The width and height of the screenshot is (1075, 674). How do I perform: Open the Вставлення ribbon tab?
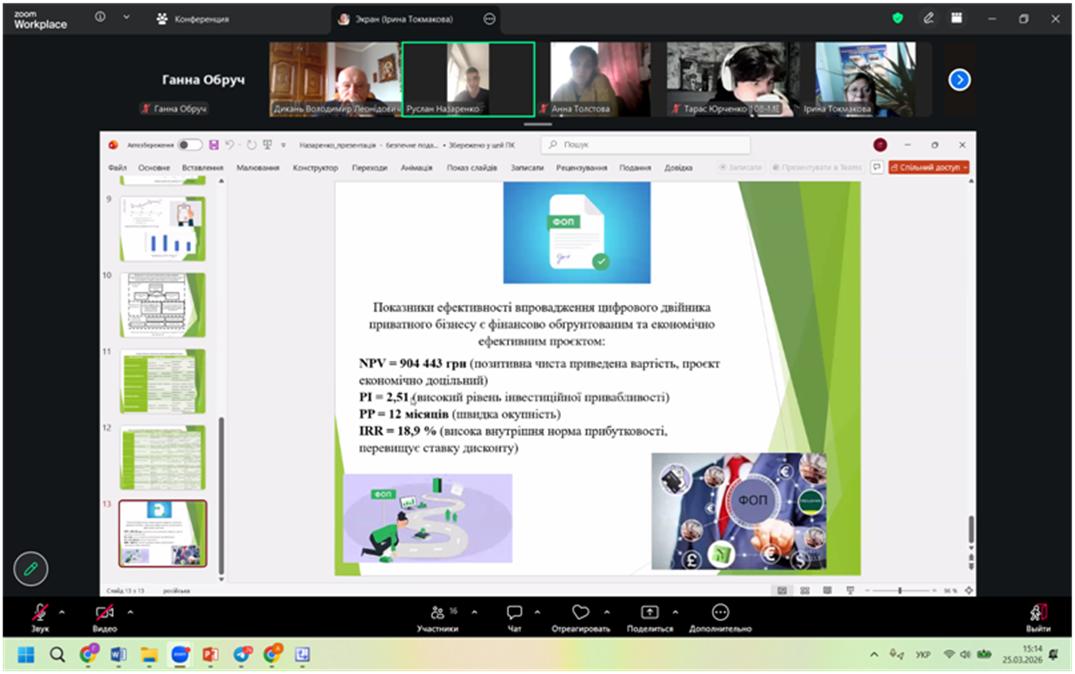click(203, 168)
